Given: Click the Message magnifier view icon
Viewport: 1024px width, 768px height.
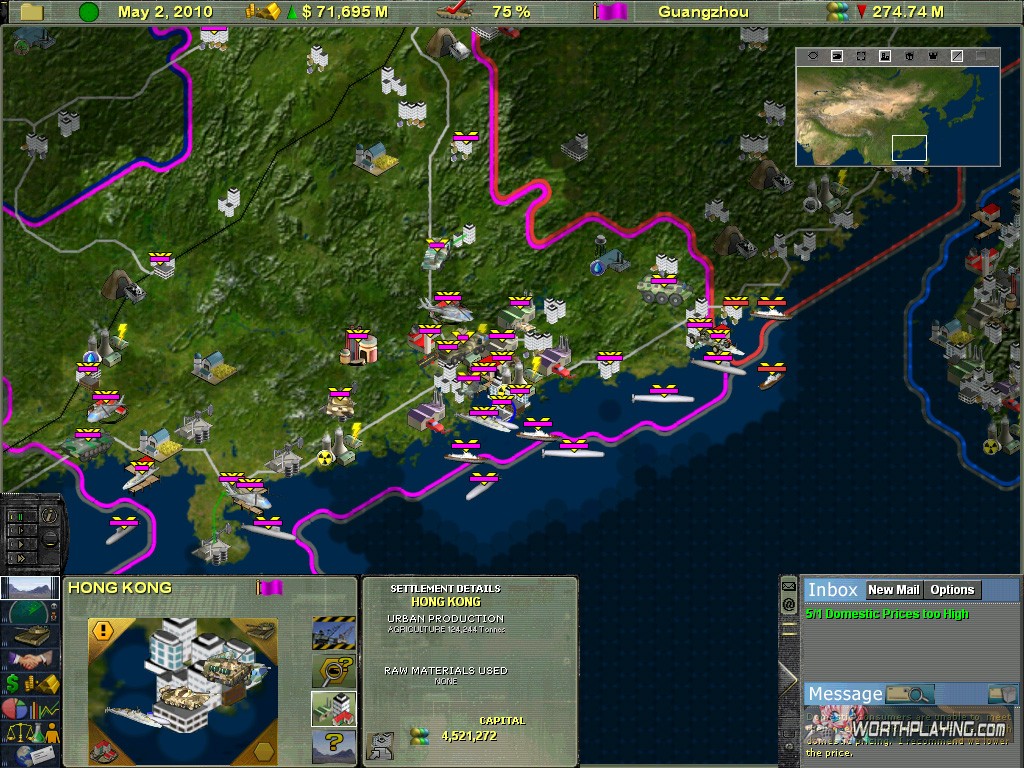Looking at the screenshot, I should coord(909,694).
